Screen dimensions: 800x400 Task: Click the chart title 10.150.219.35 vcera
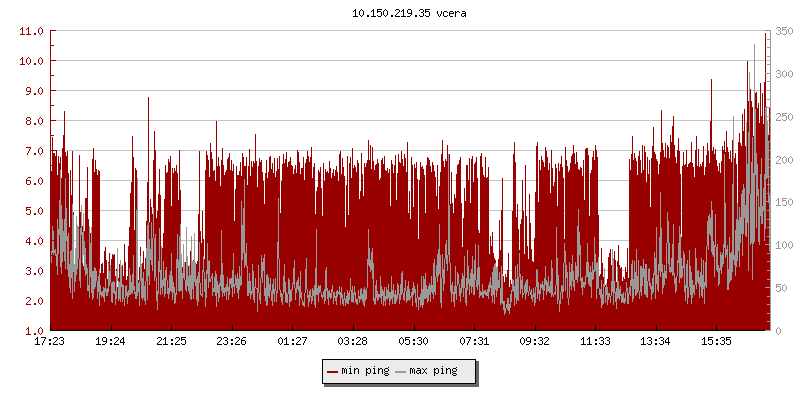pyautogui.click(x=402, y=14)
